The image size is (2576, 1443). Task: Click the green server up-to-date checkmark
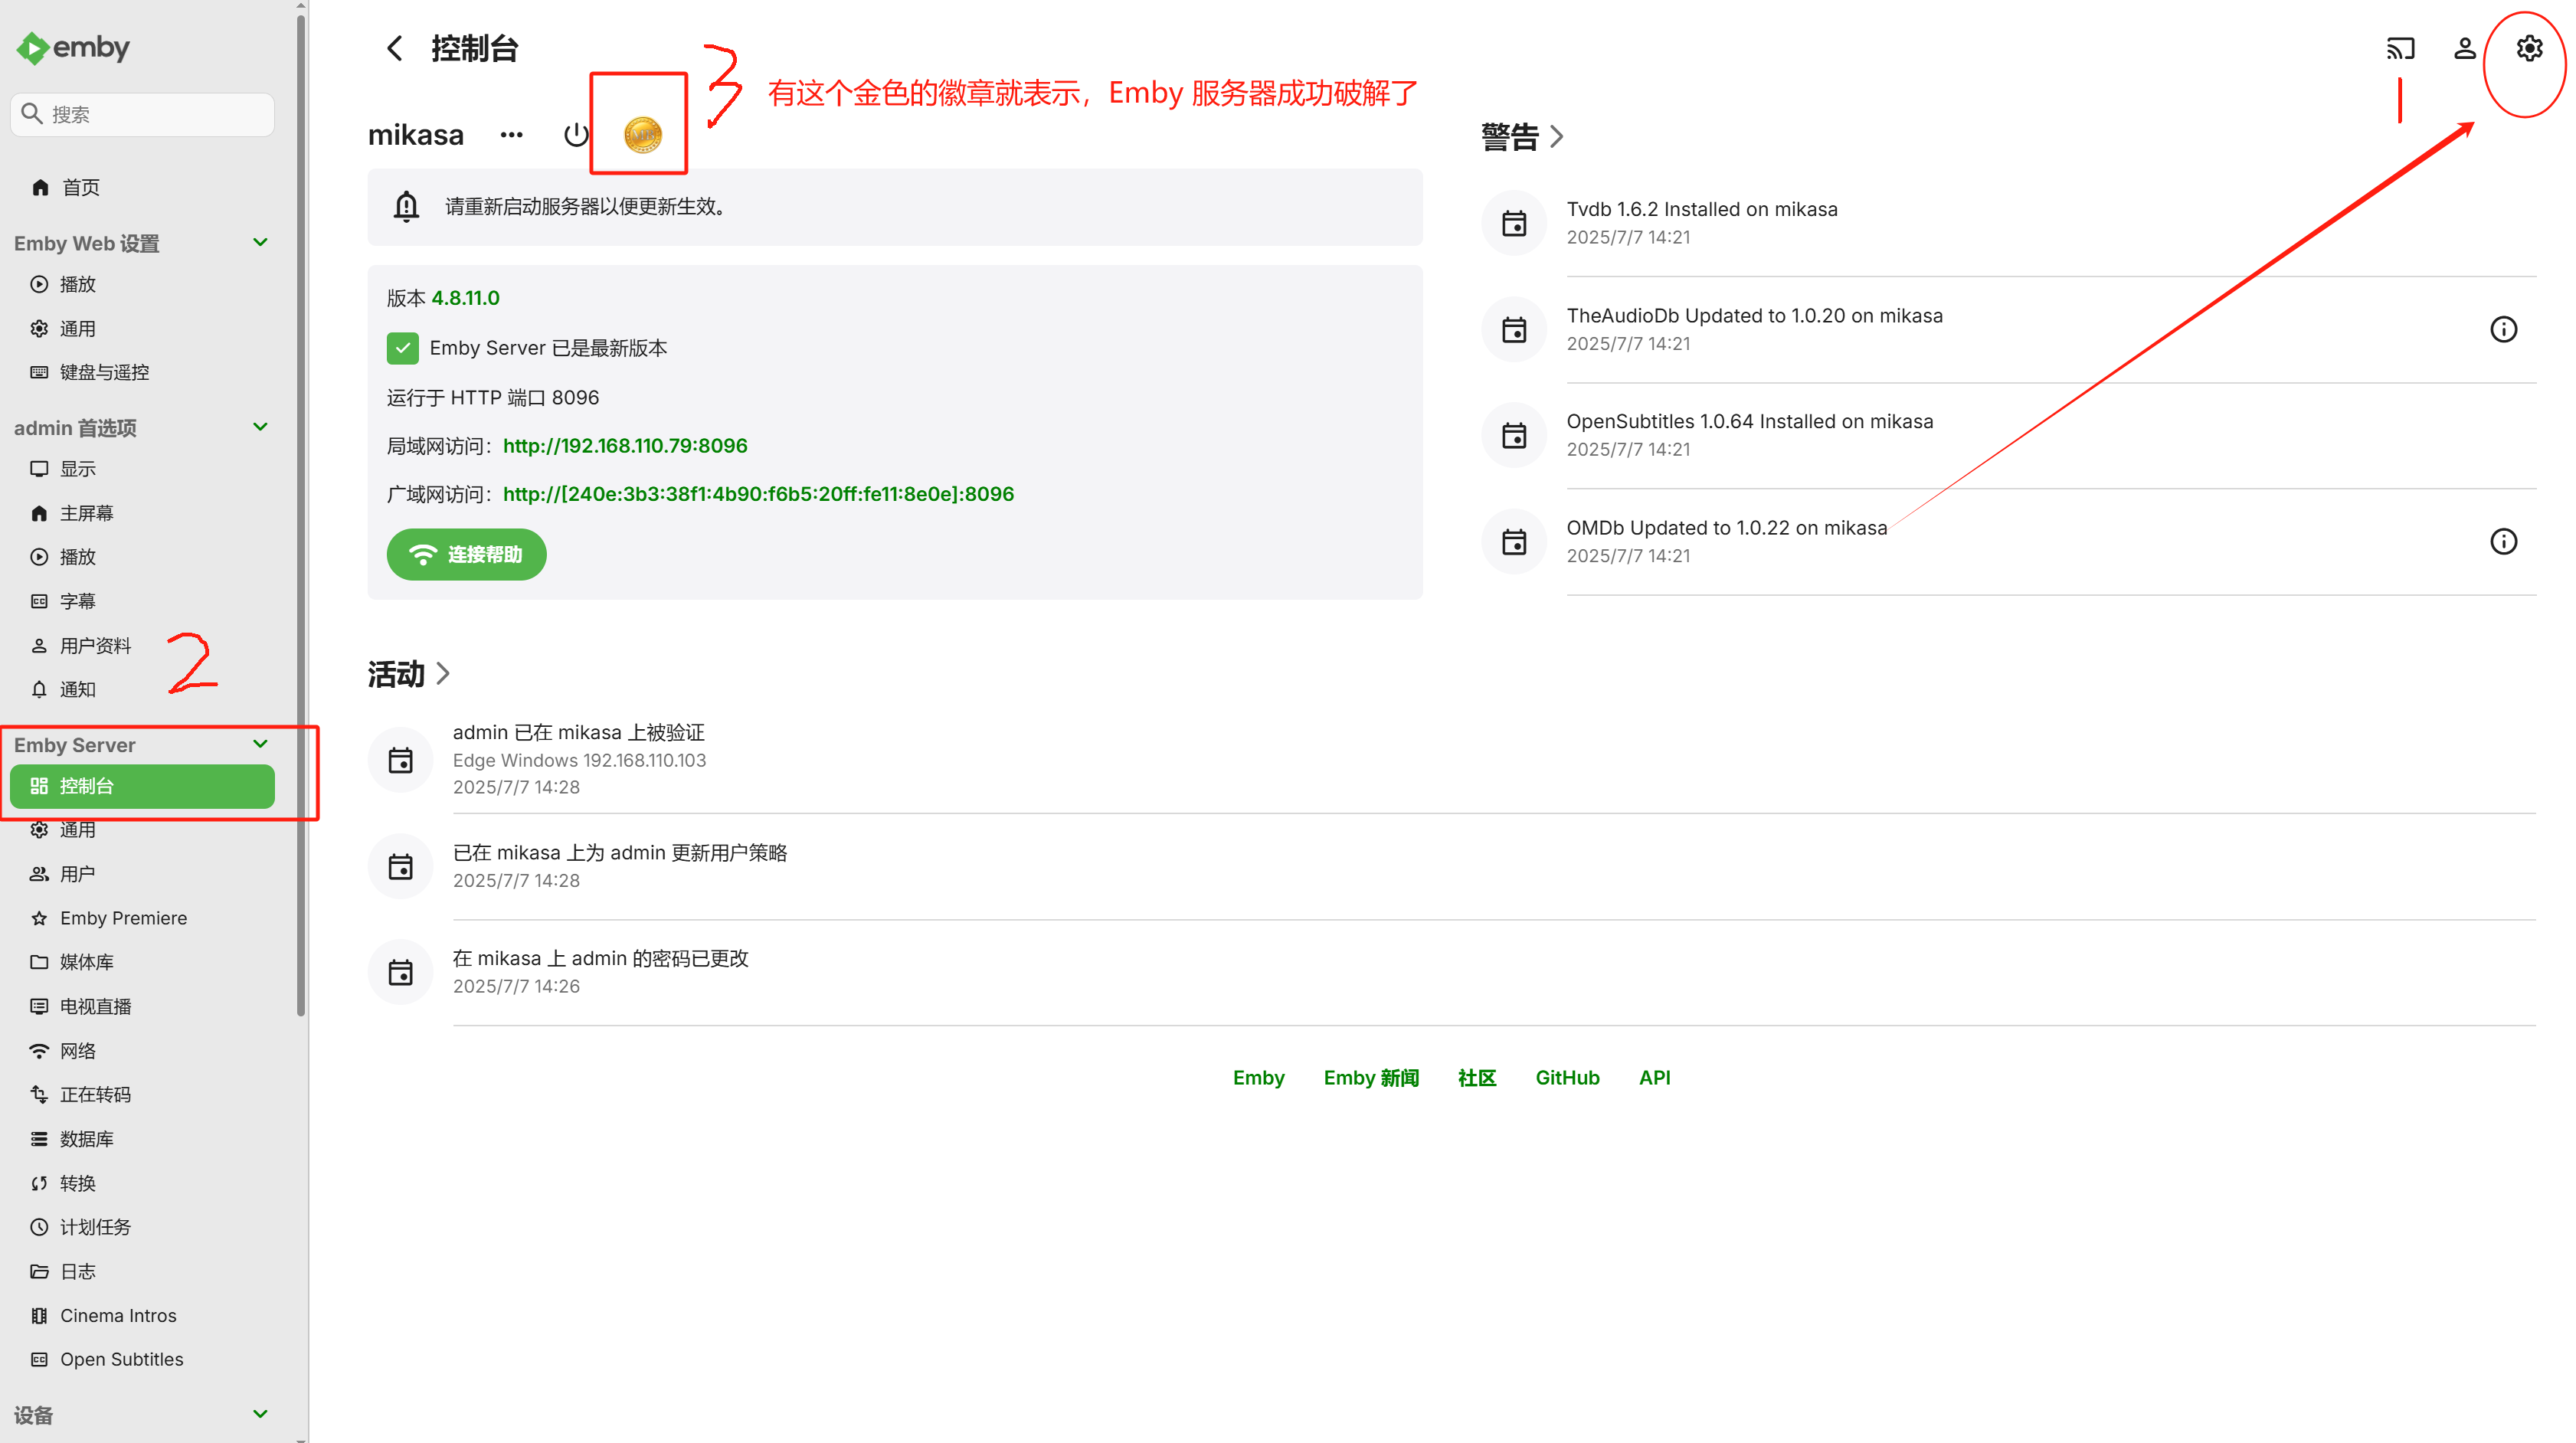pyautogui.click(x=402, y=348)
